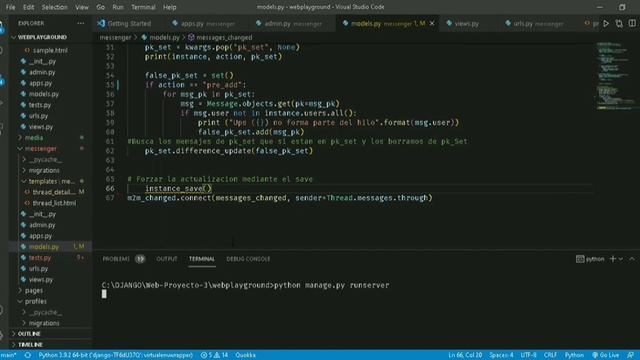Open the compare changes icon

click(619, 24)
